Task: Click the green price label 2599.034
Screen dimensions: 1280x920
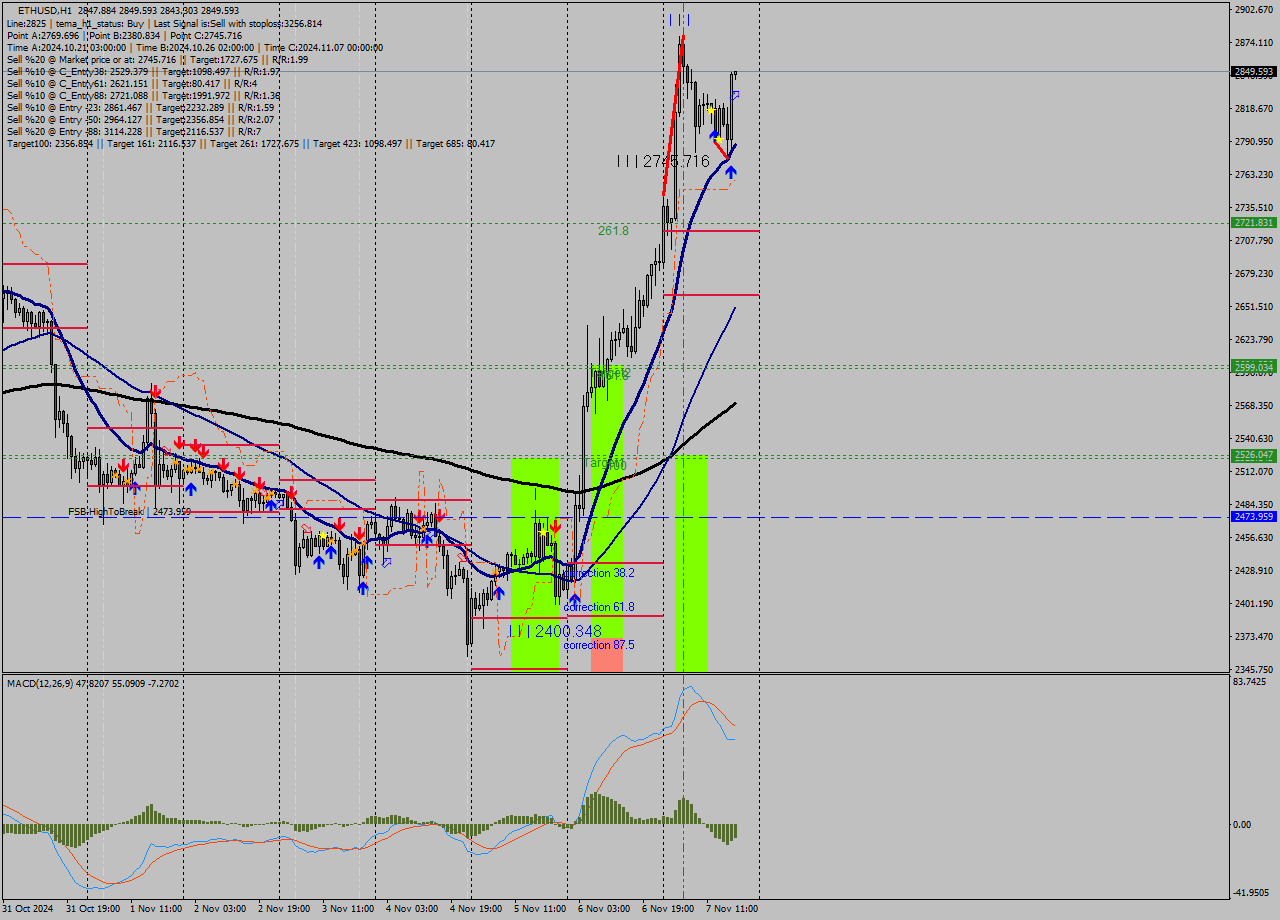Action: (1253, 367)
